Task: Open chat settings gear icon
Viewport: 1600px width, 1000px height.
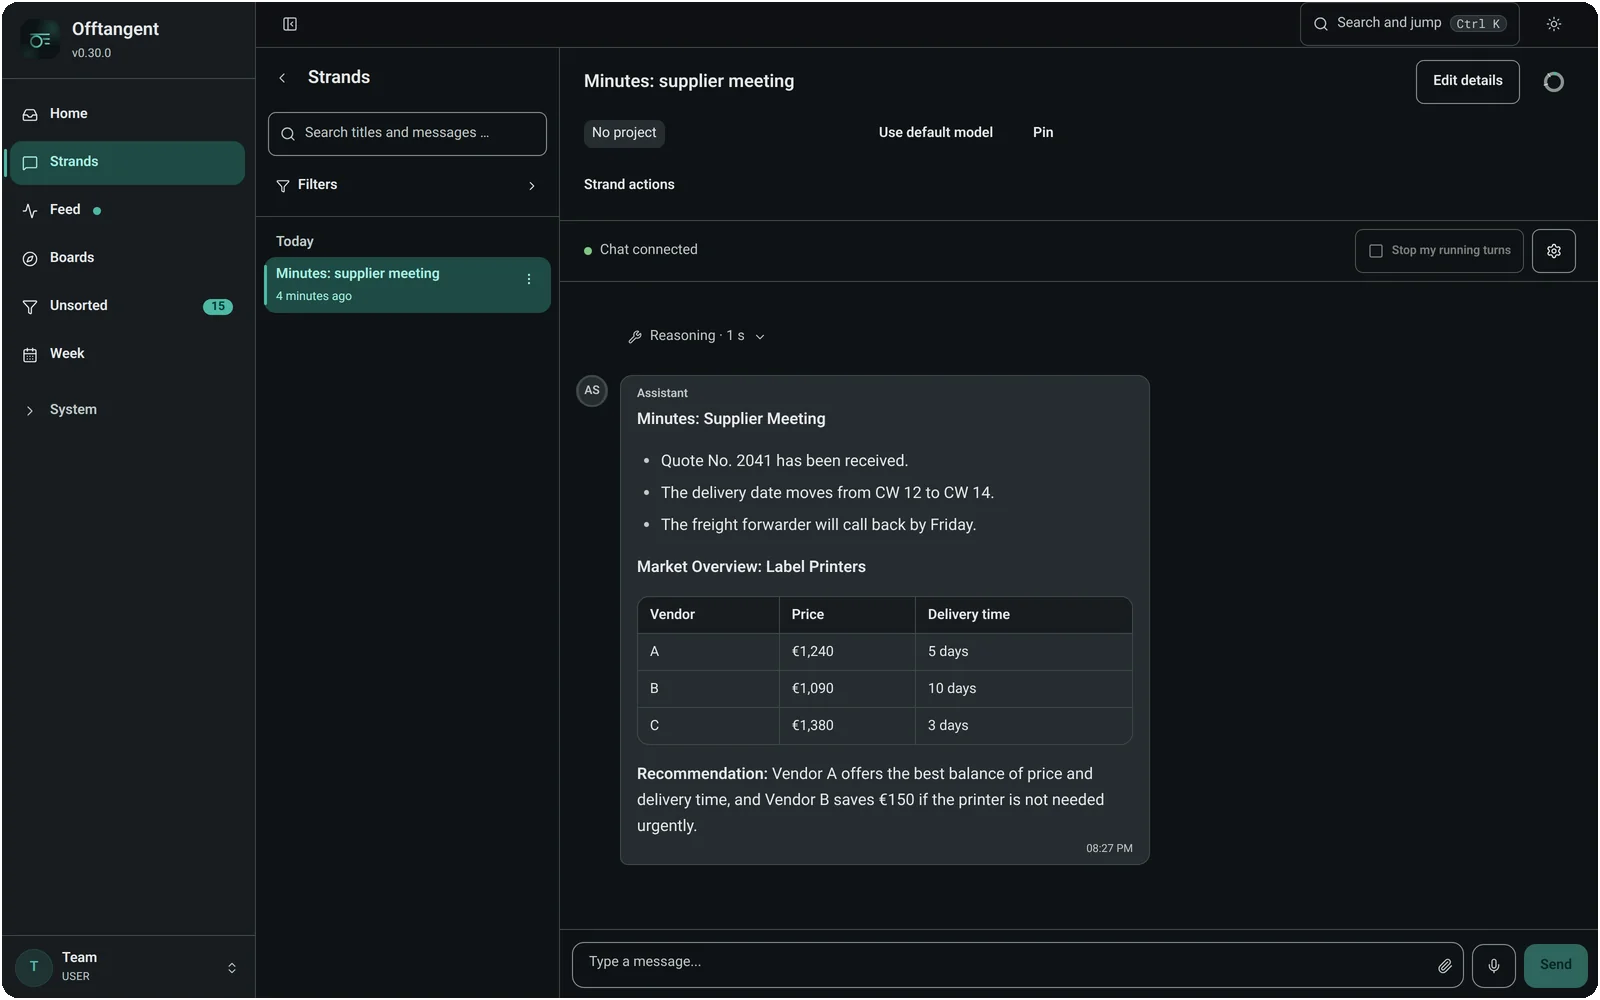Action: pyautogui.click(x=1554, y=251)
